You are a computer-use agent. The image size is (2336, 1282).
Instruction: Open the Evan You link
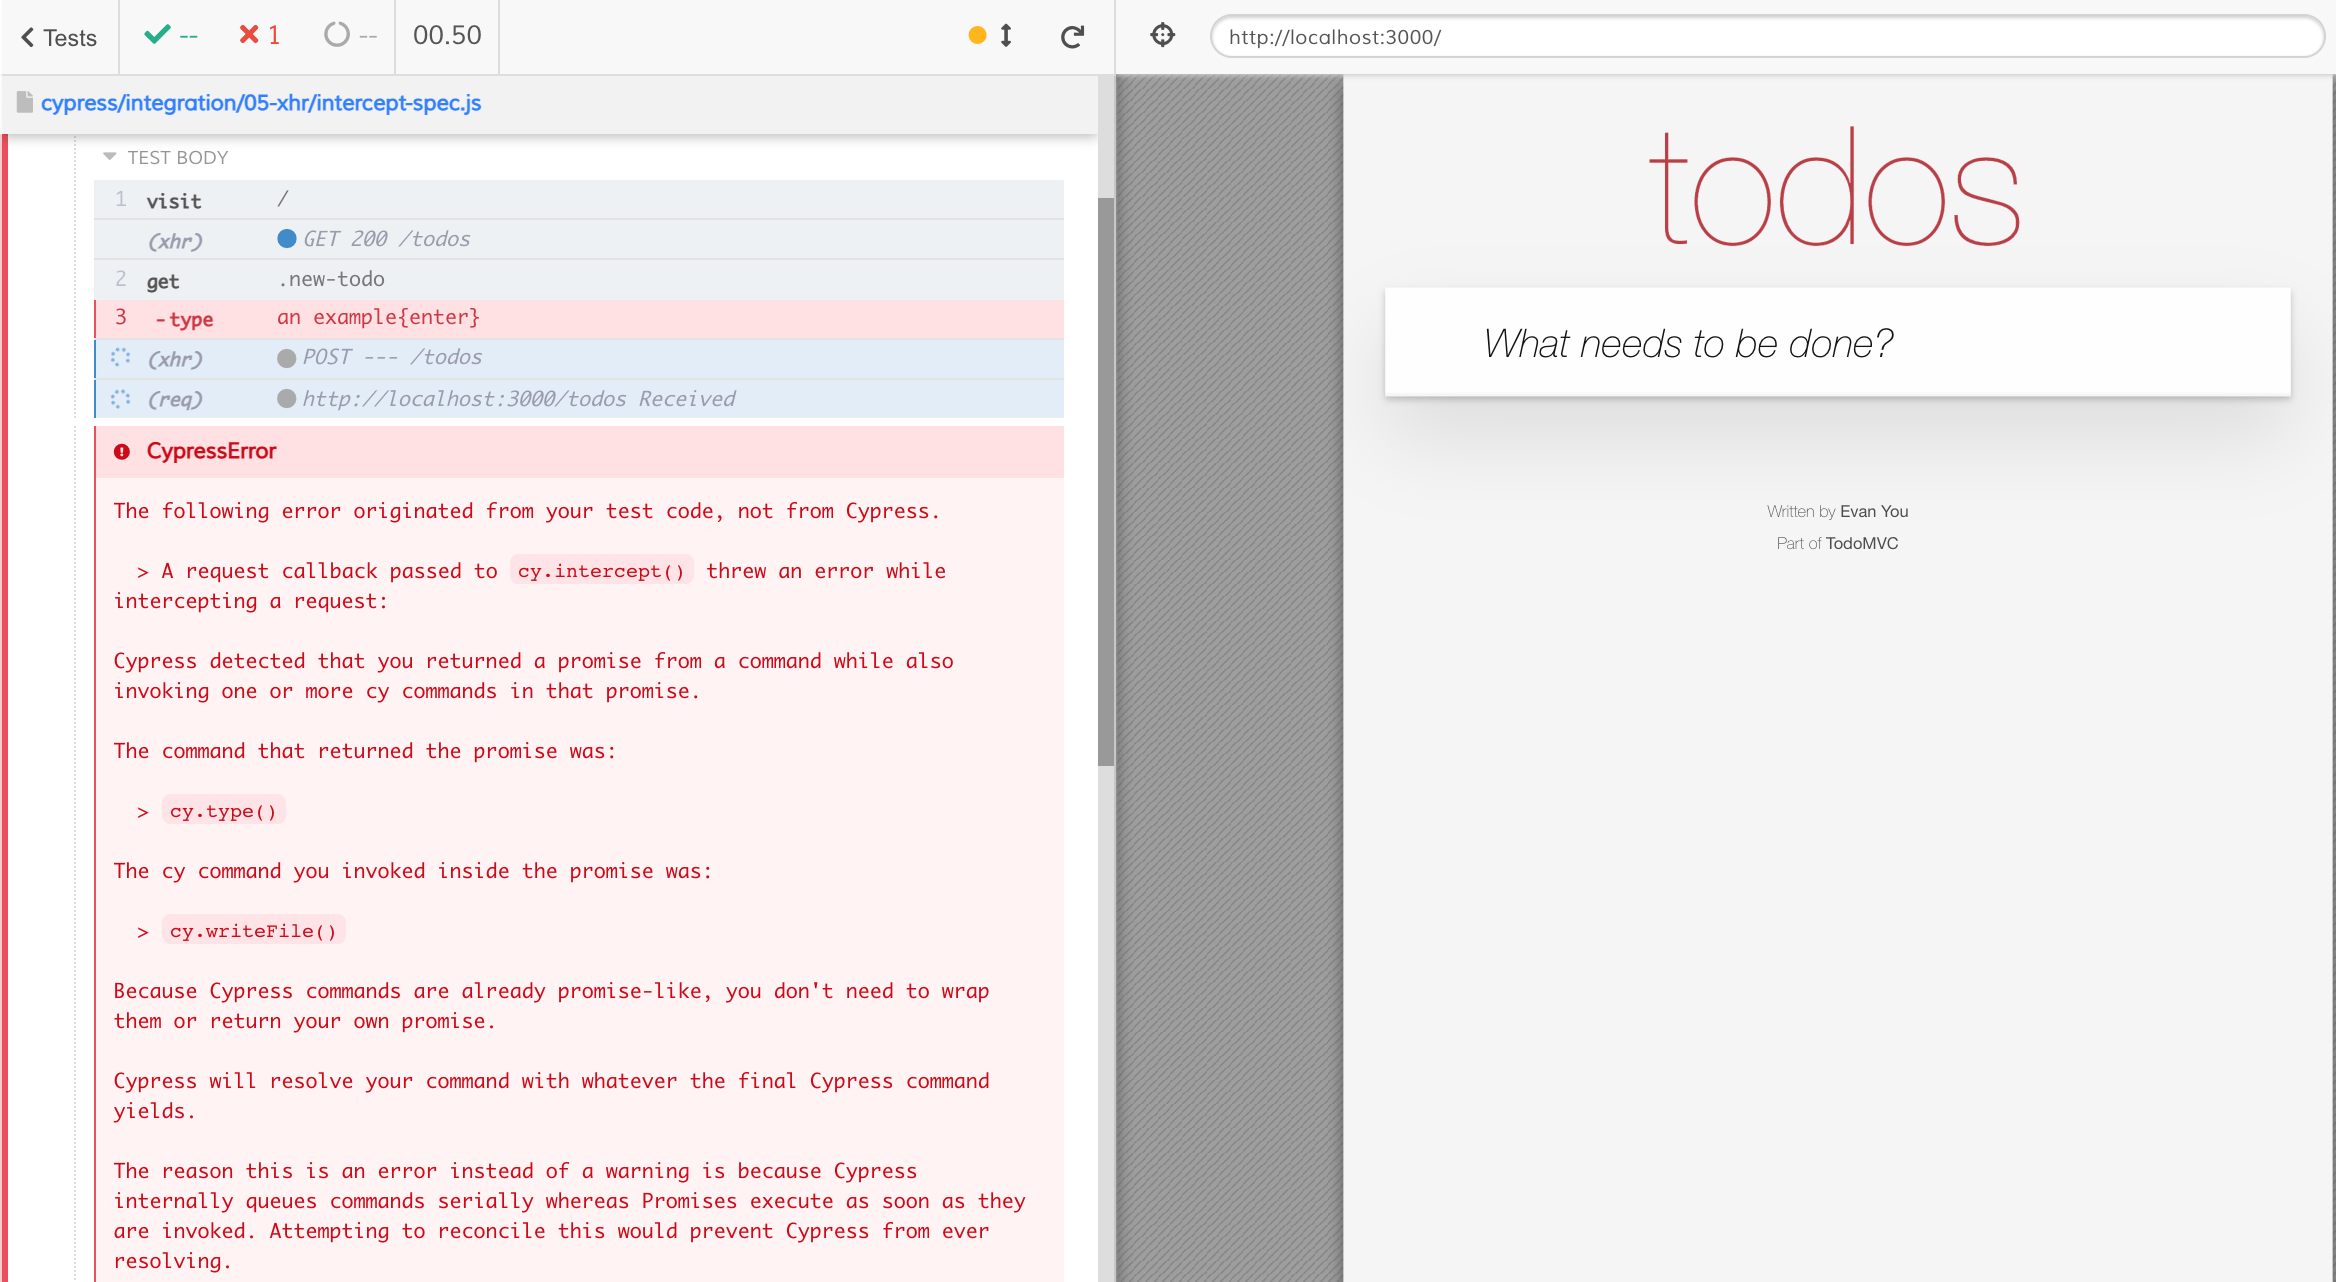(1873, 511)
